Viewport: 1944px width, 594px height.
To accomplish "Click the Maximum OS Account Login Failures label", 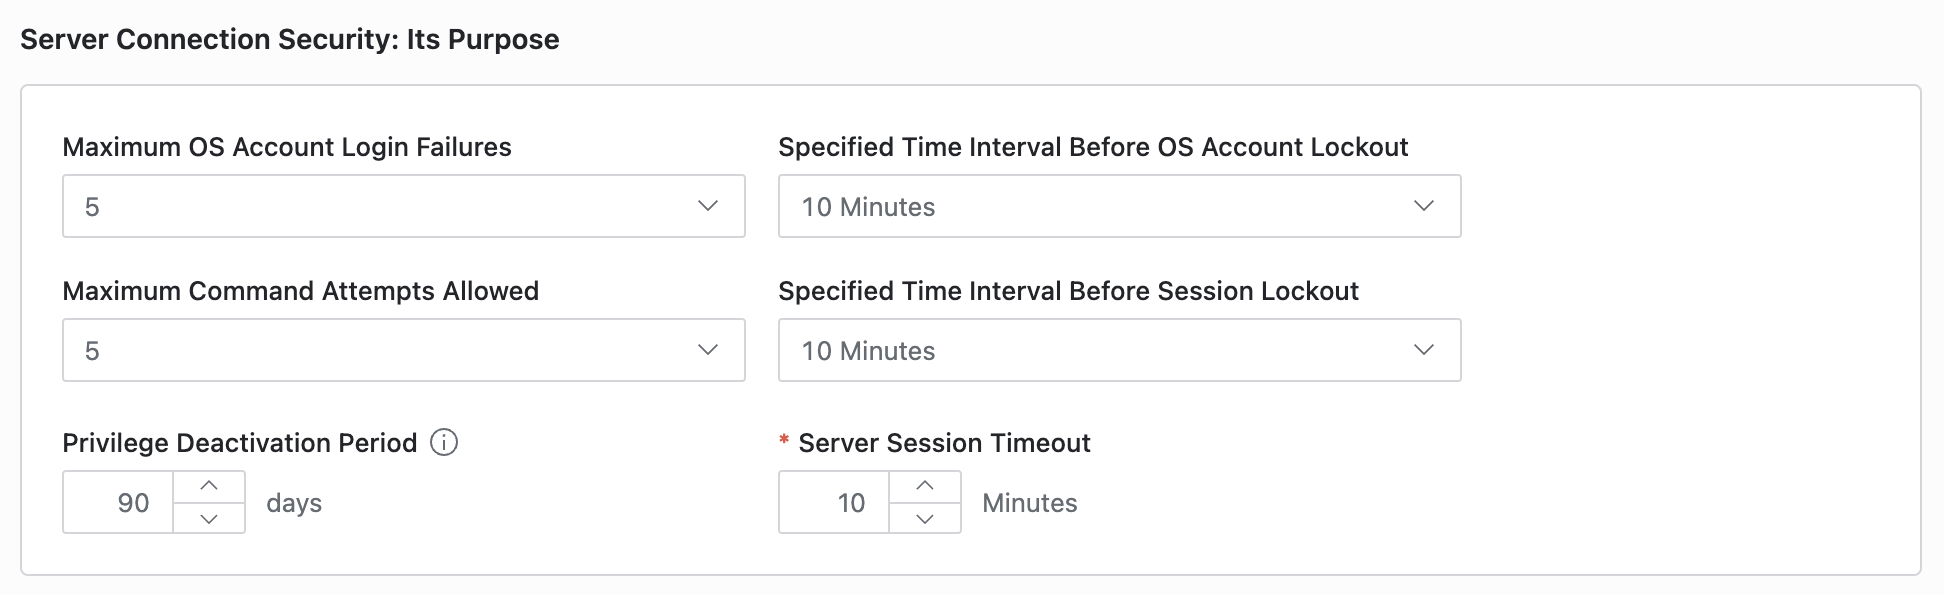I will click(x=287, y=147).
